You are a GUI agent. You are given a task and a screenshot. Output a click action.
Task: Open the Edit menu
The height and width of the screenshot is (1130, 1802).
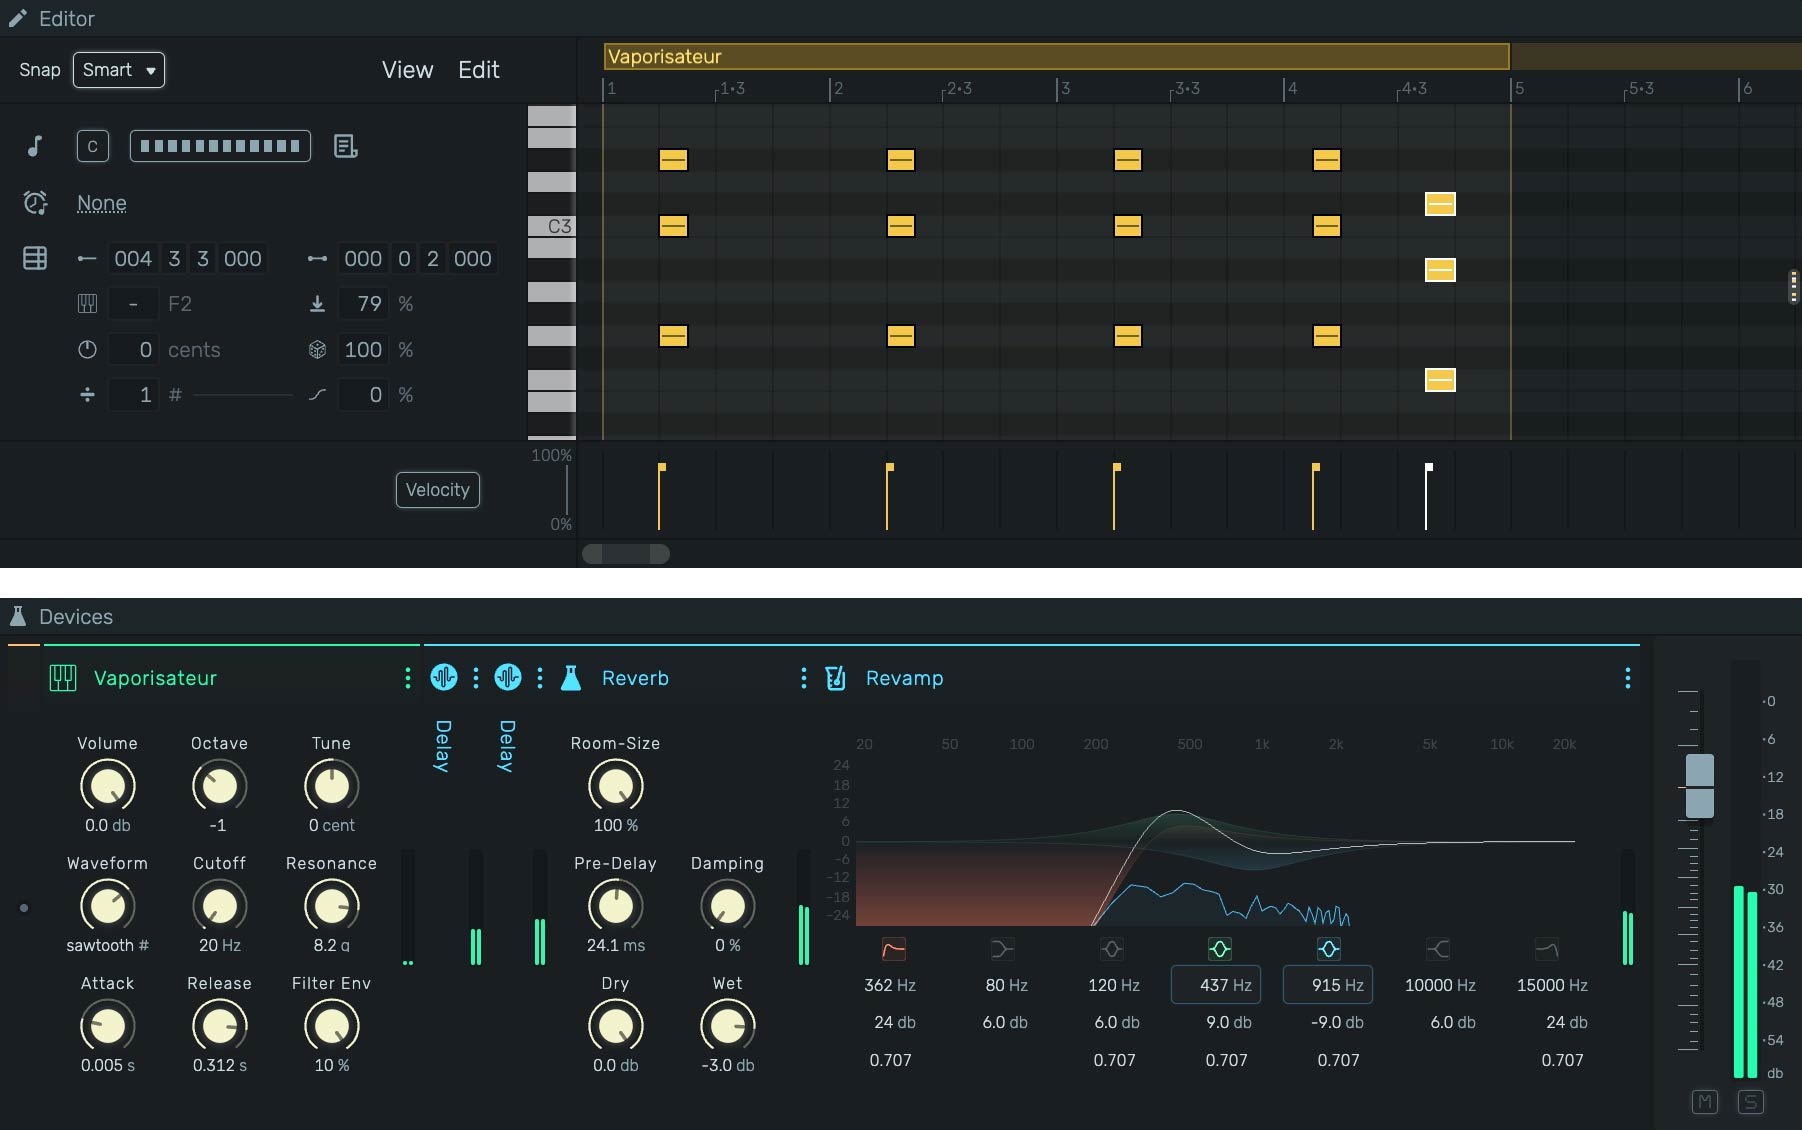478,70
